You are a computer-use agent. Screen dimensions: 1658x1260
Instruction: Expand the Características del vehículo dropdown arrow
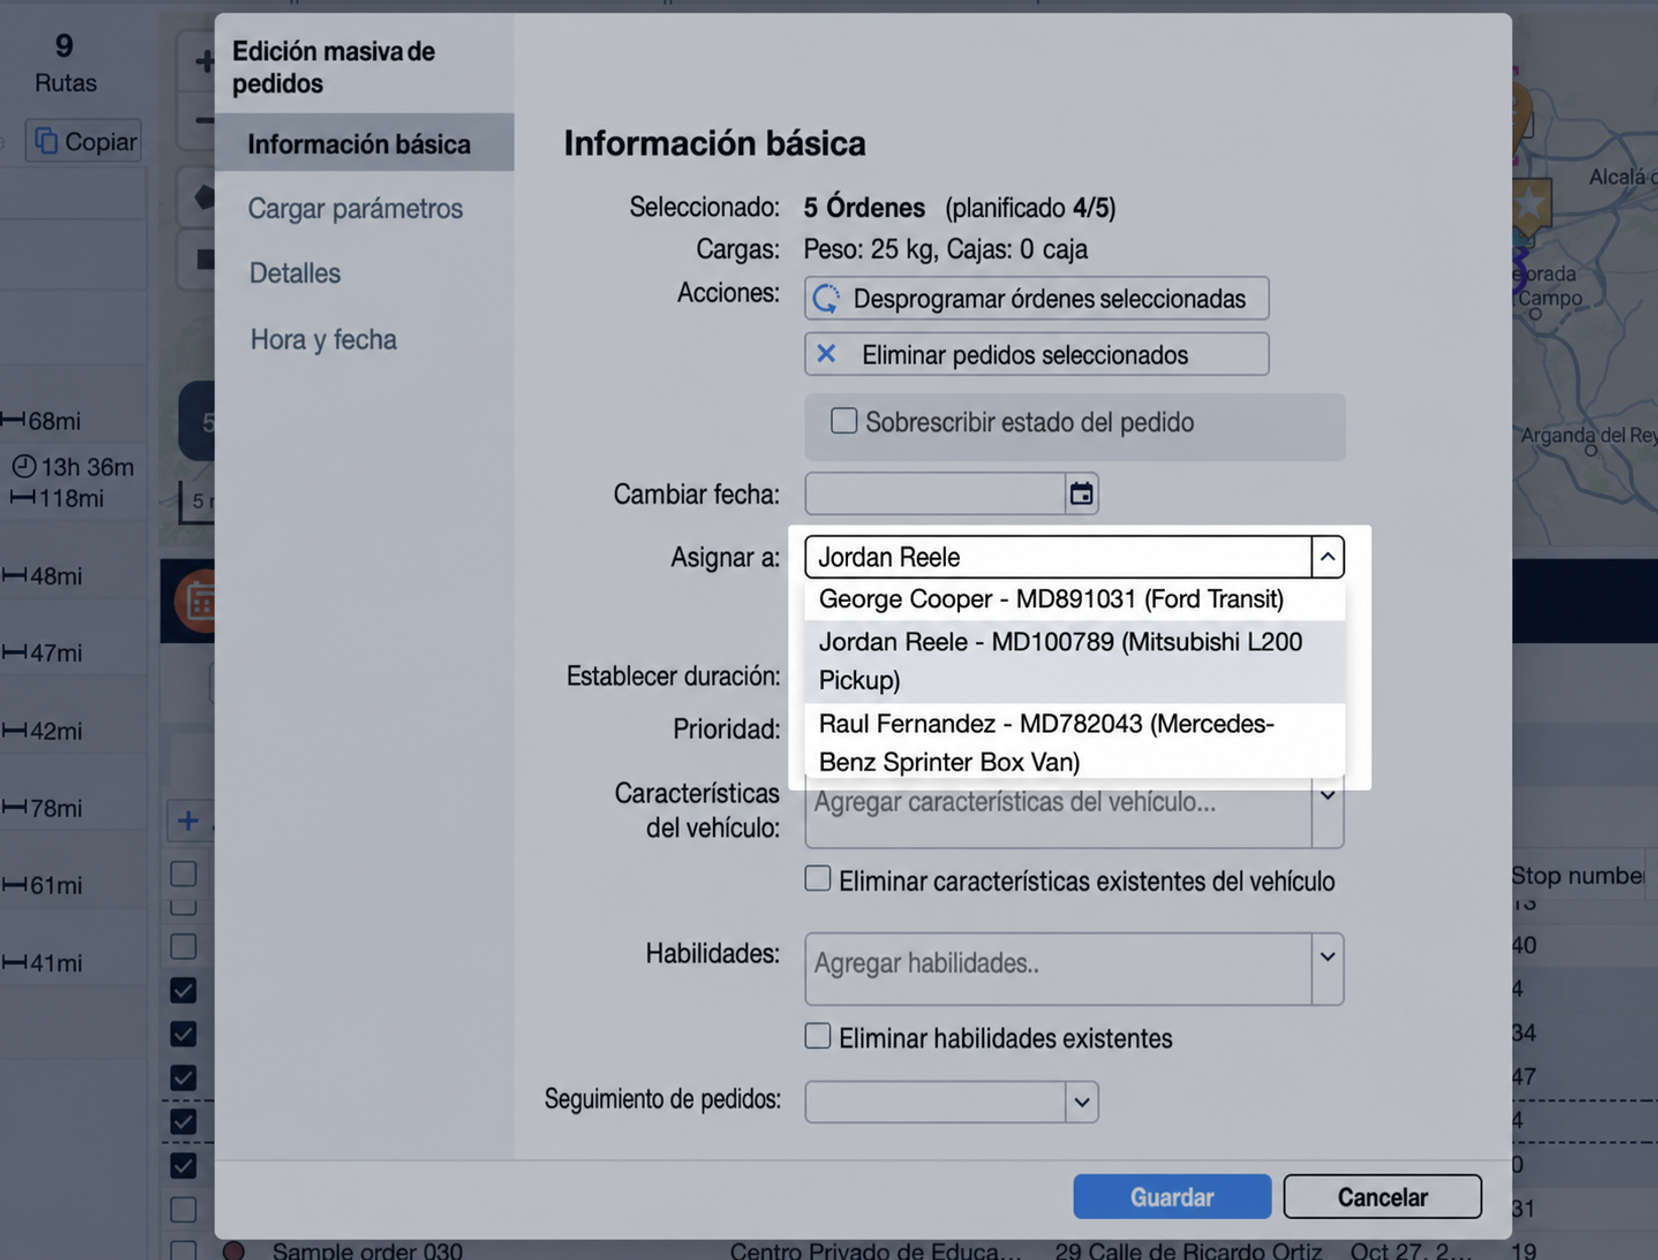(x=1327, y=797)
